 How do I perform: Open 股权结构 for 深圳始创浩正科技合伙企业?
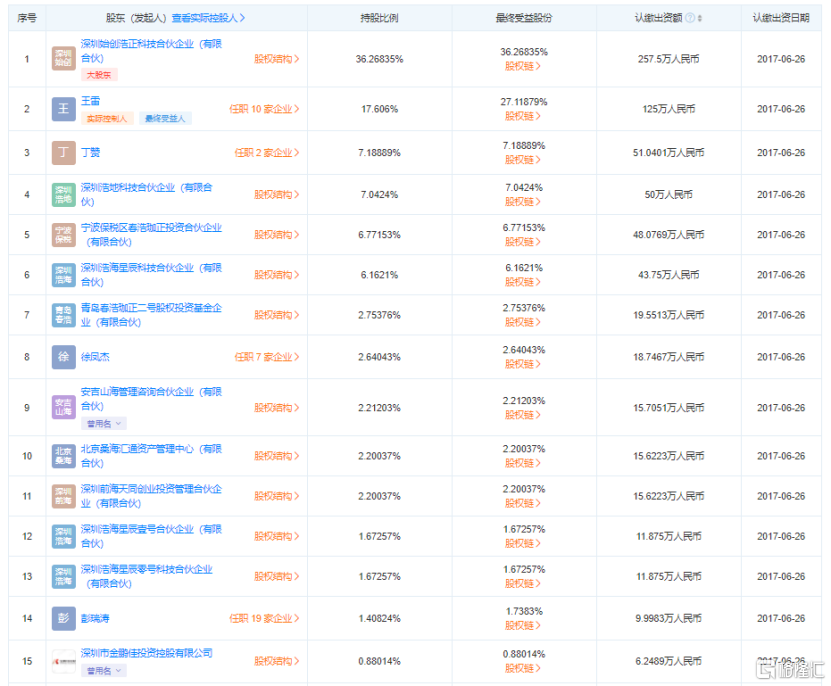pos(276,59)
